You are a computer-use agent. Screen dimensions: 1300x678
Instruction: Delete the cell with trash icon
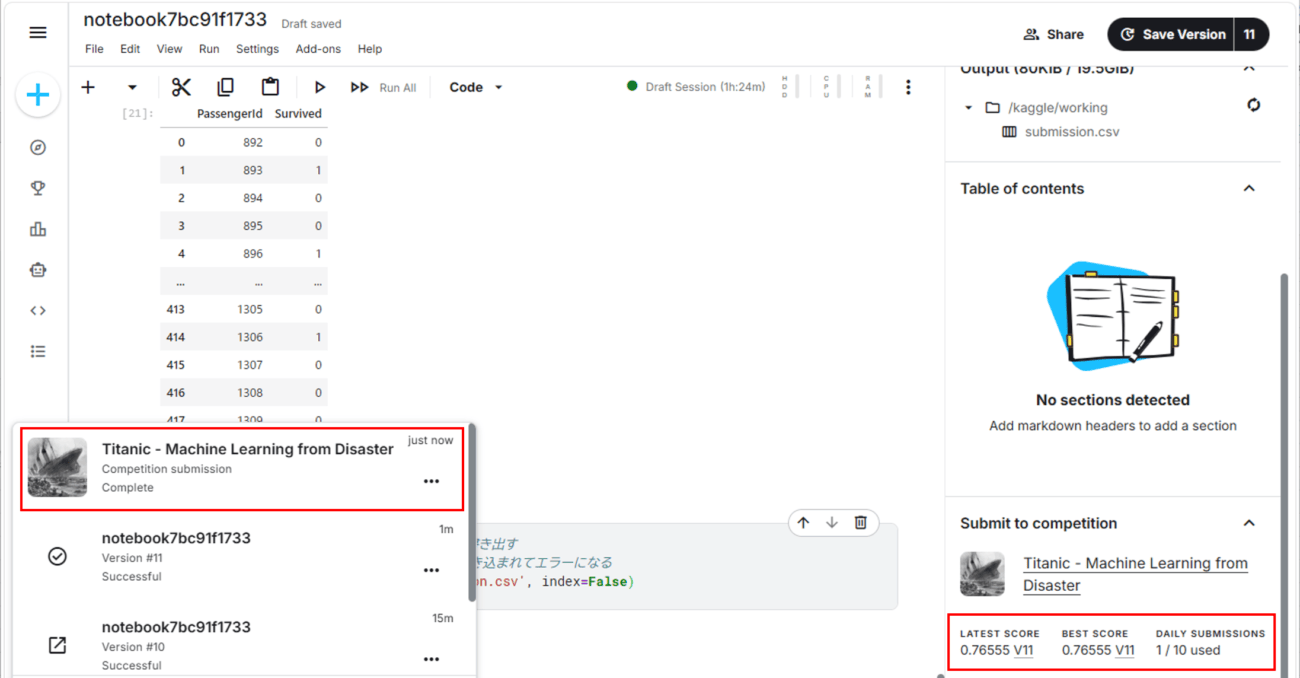coord(860,523)
